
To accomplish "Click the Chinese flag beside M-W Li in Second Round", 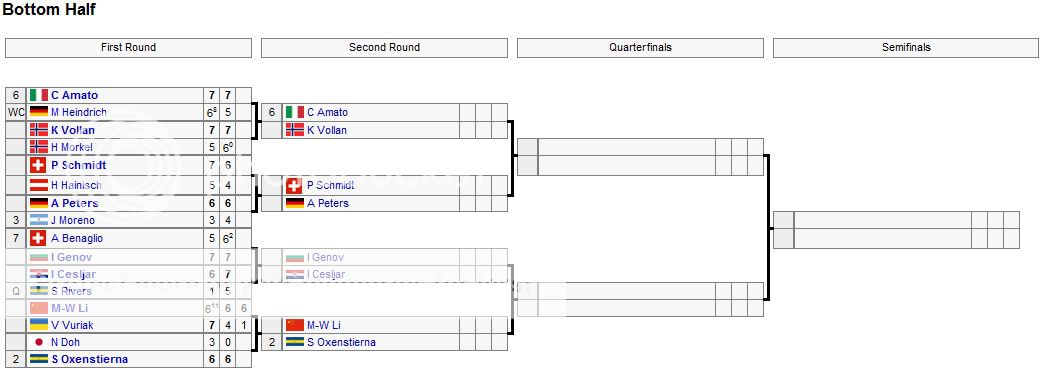I will point(294,325).
